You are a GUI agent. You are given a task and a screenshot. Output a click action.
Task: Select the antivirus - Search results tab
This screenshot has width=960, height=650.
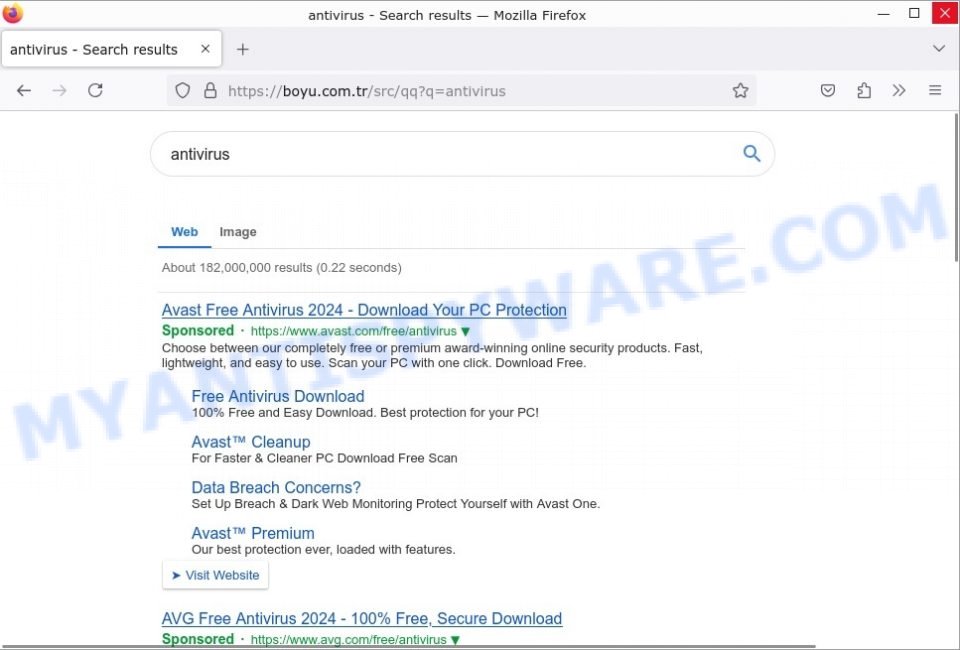pyautogui.click(x=111, y=49)
